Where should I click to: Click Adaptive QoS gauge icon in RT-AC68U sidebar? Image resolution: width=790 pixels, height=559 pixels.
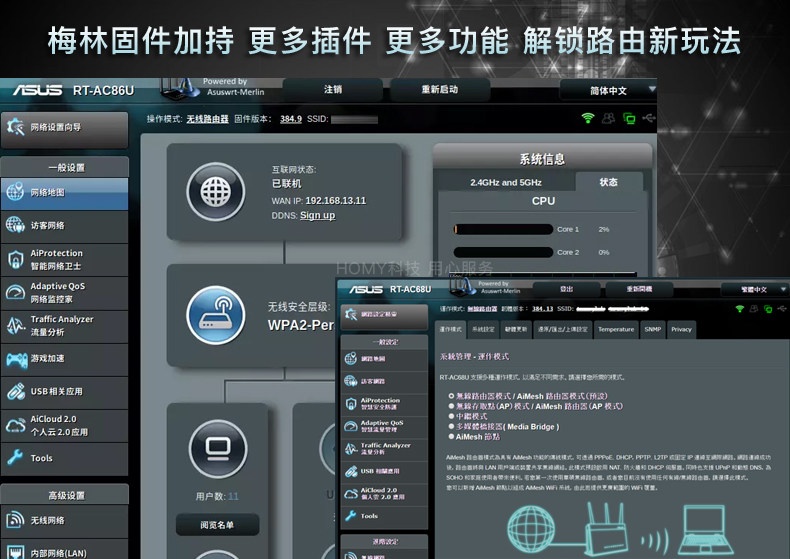[351, 426]
